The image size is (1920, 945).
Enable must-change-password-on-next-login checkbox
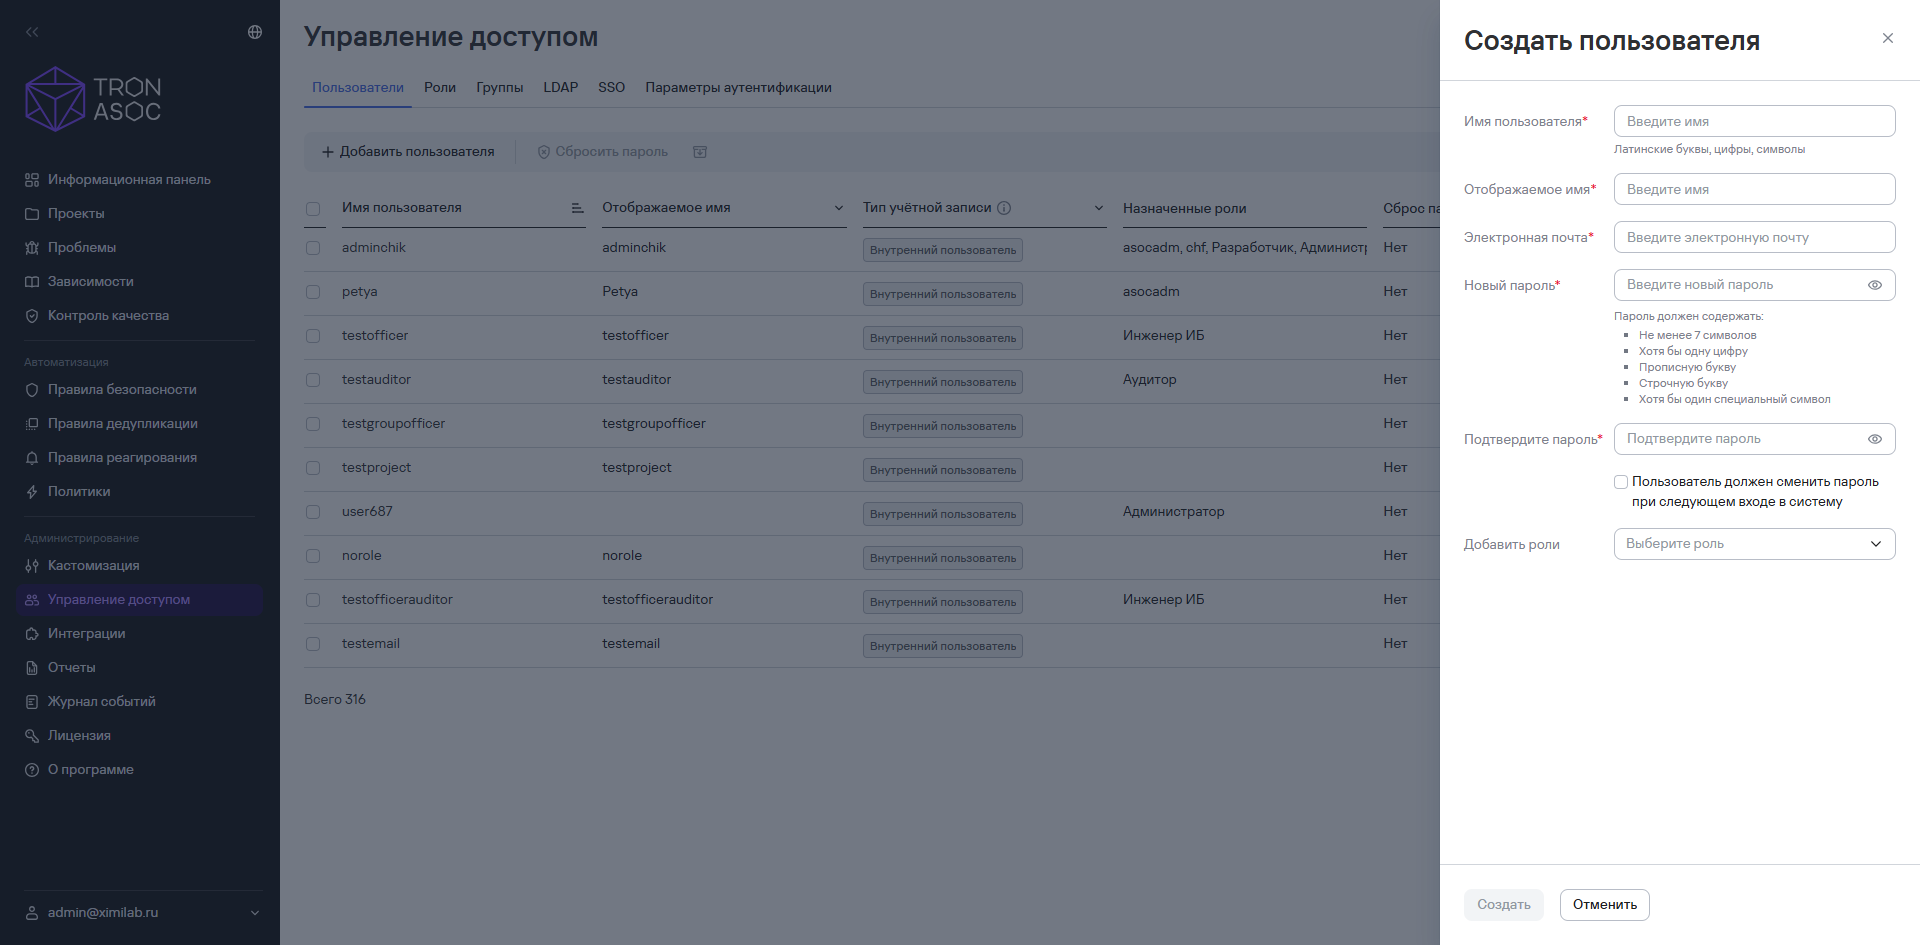coord(1621,482)
